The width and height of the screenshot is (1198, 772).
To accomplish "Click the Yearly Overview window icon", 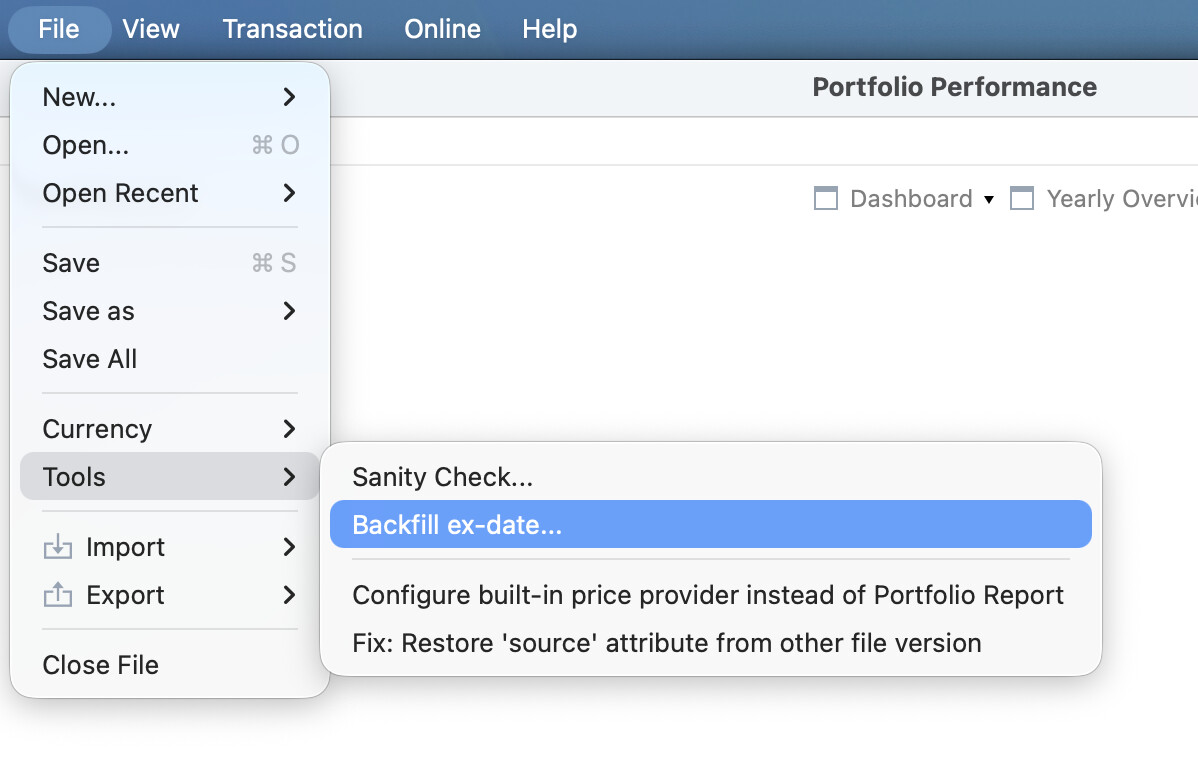I will pos(1022,199).
